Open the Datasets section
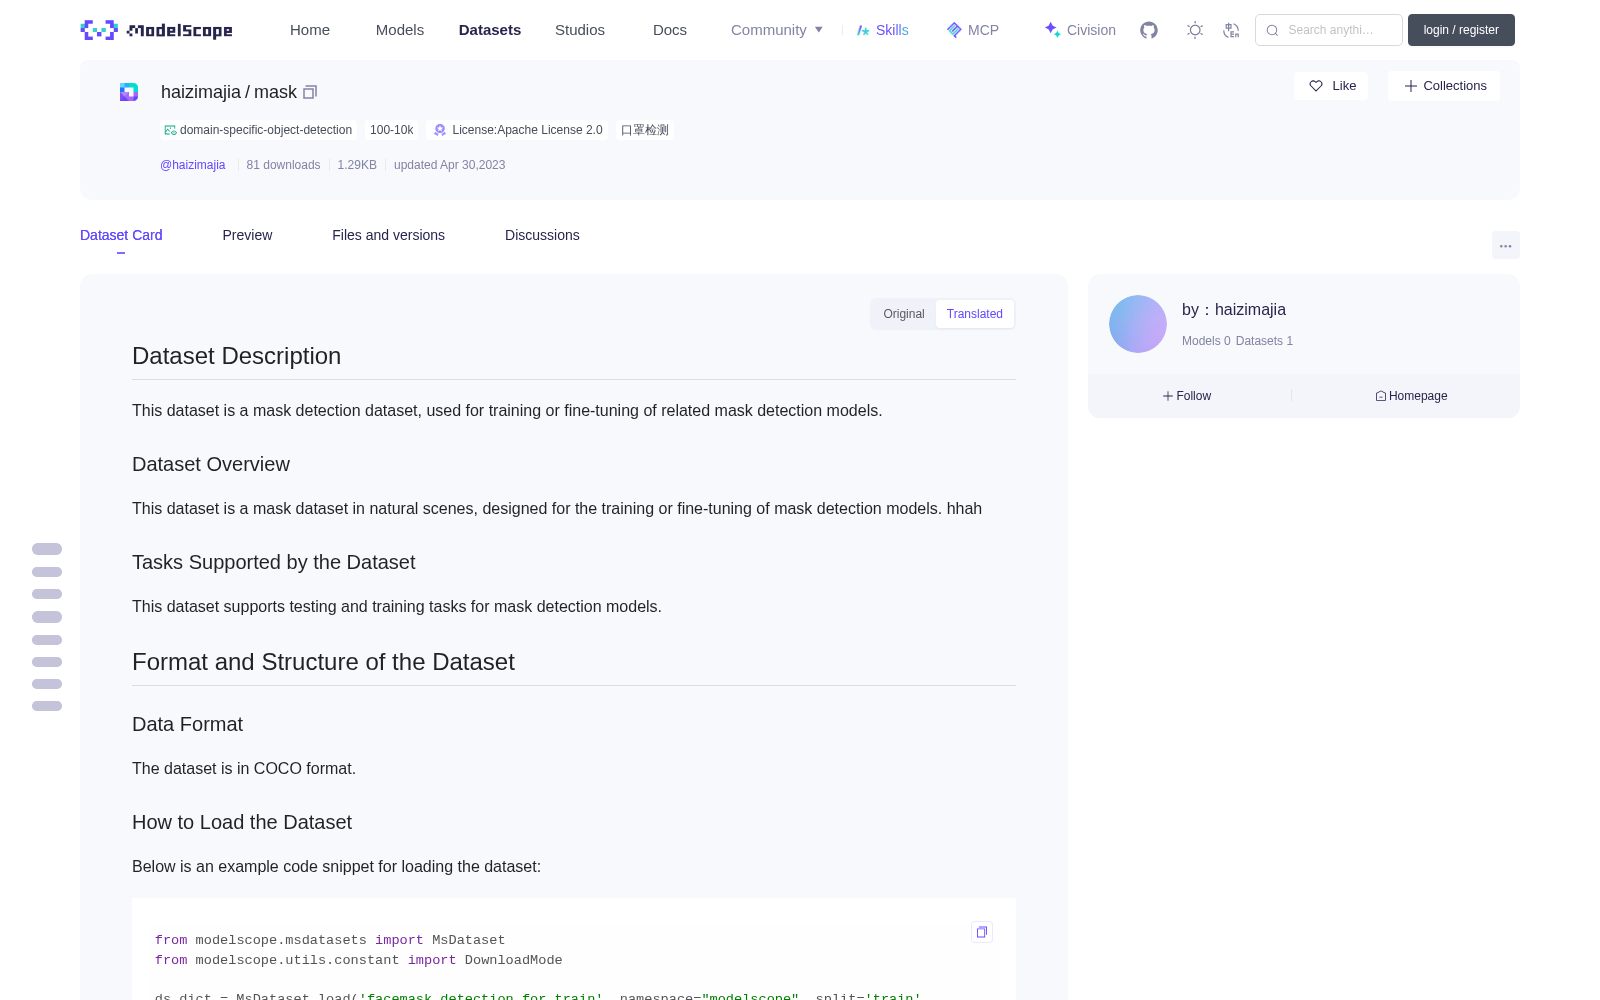Image resolution: width=1600 pixels, height=1000 pixels. [x=490, y=30]
